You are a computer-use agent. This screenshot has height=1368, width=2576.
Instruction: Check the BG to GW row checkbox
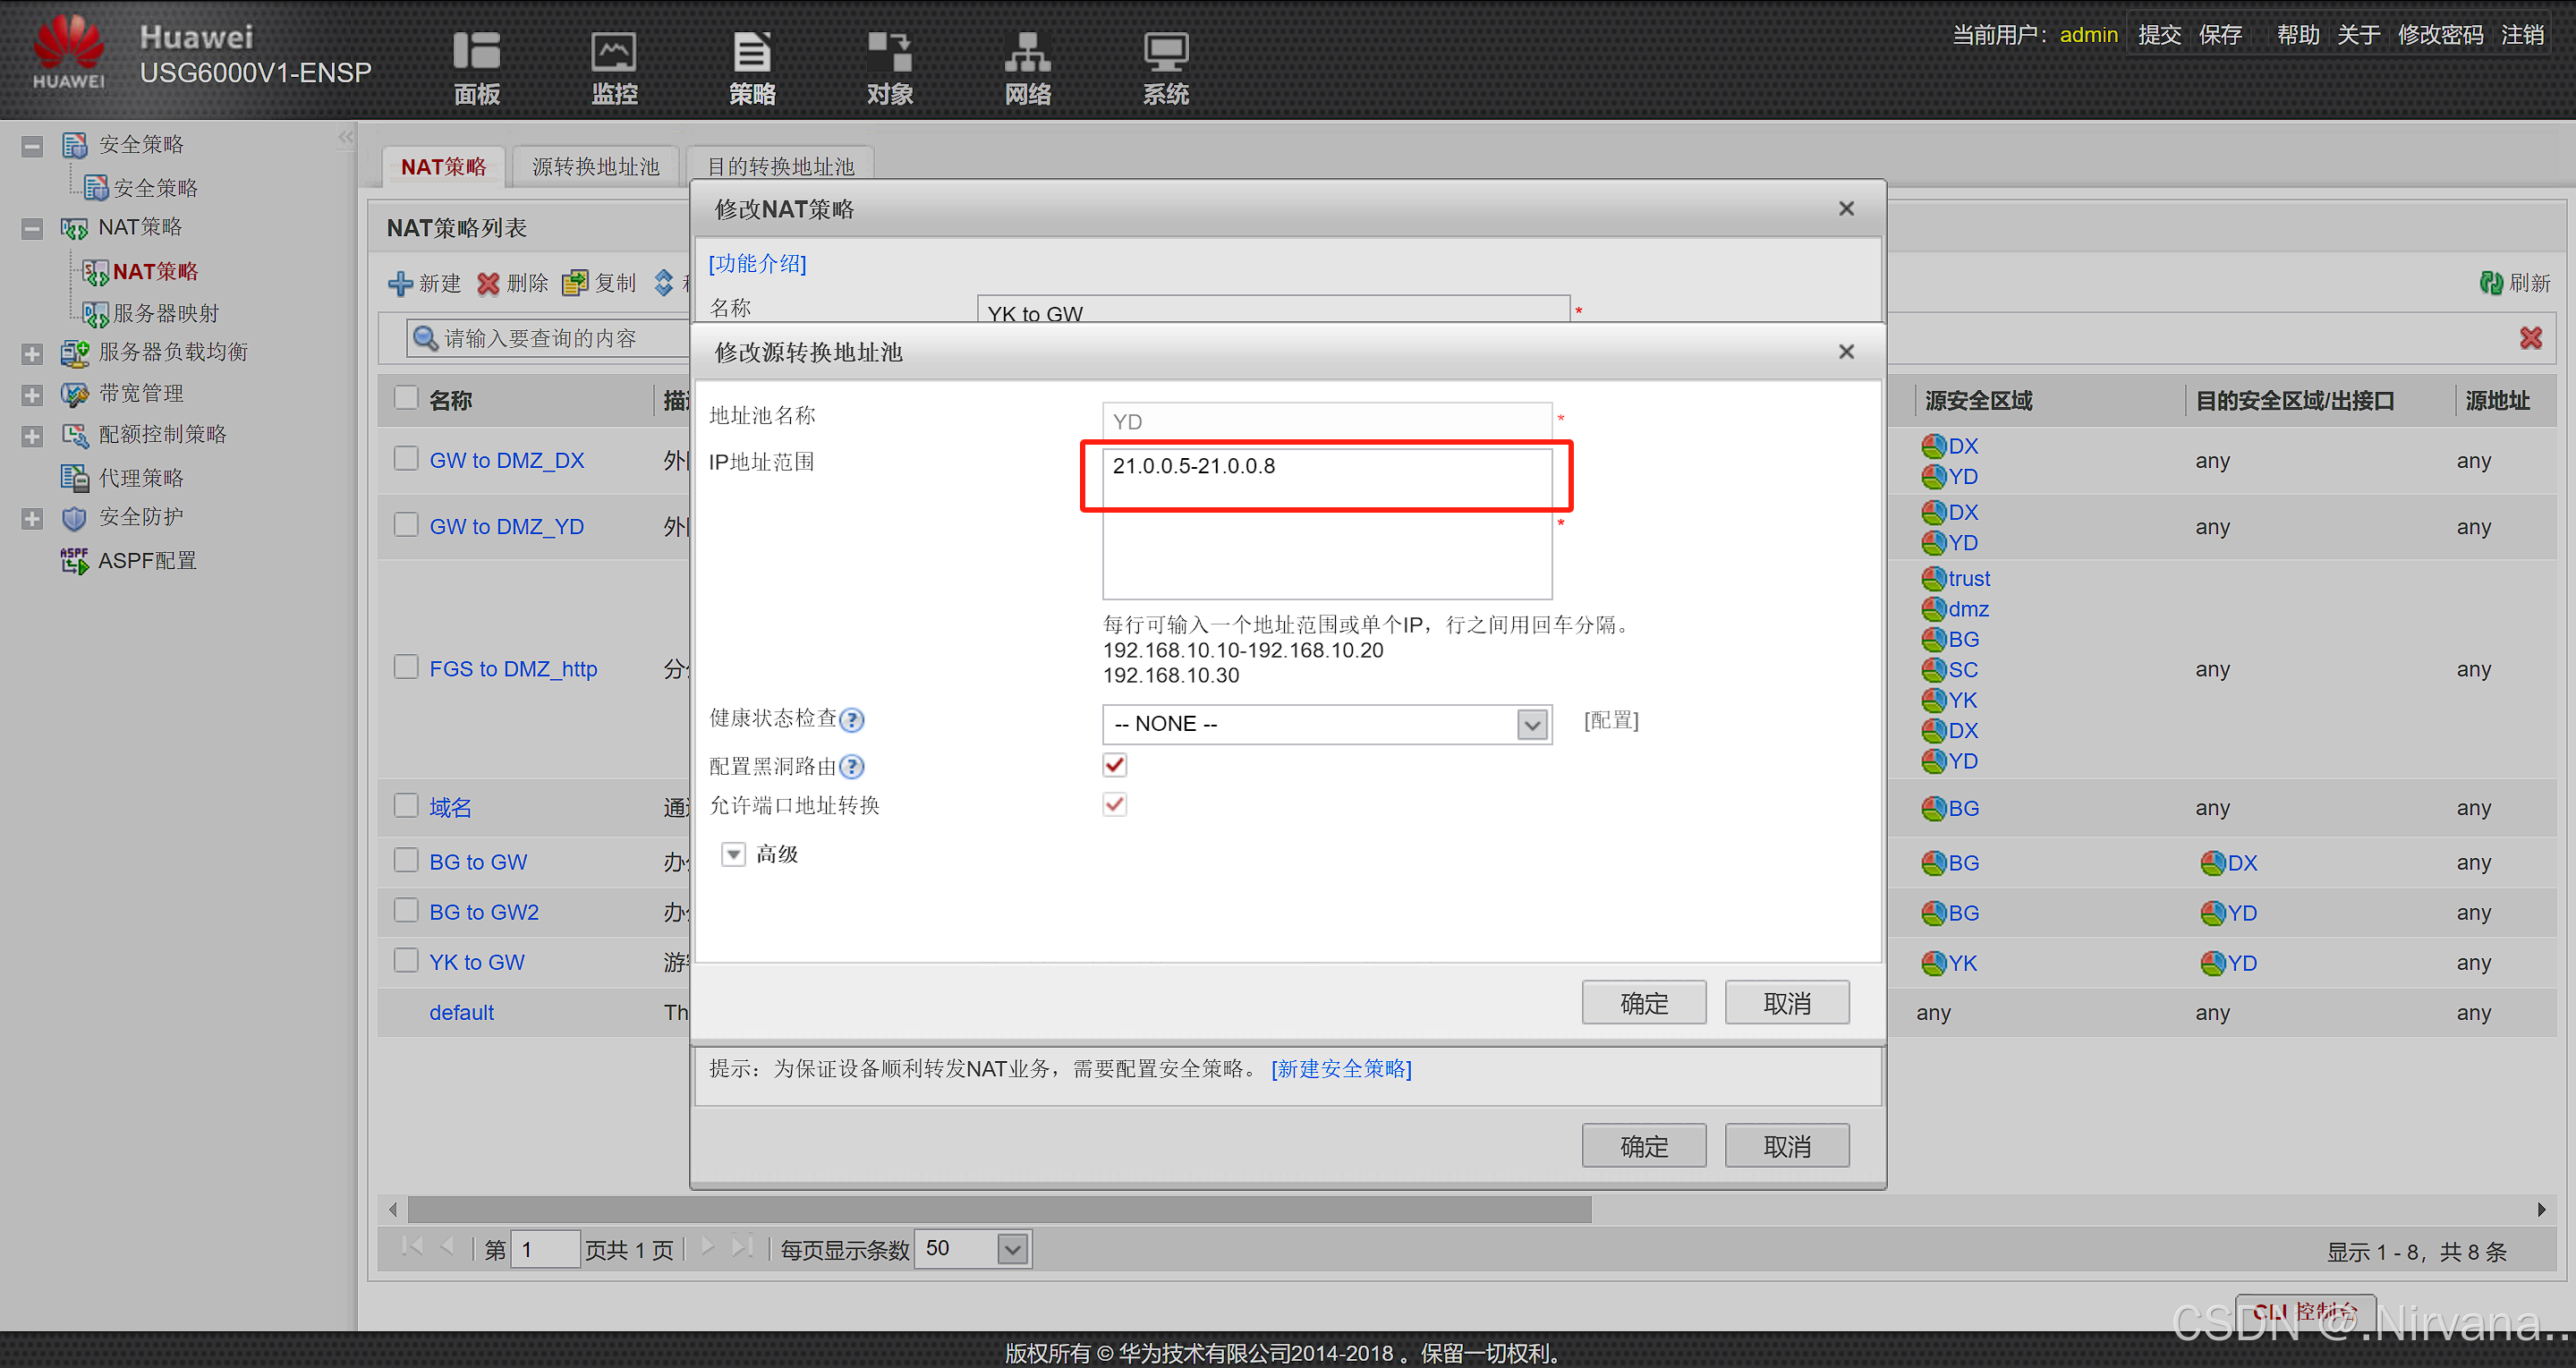[406, 860]
